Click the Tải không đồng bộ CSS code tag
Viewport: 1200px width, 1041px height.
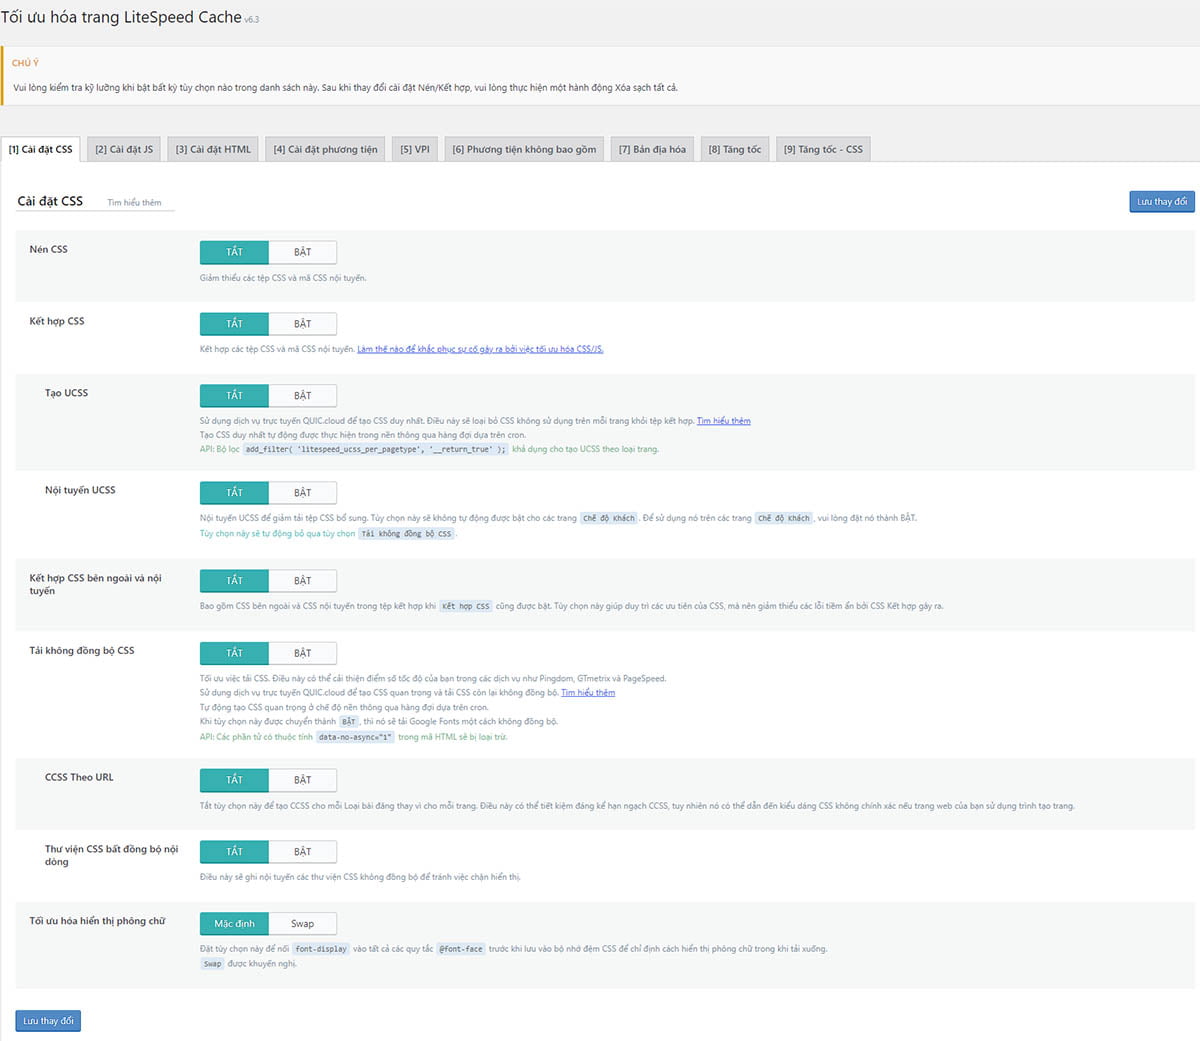pyautogui.click(x=407, y=534)
